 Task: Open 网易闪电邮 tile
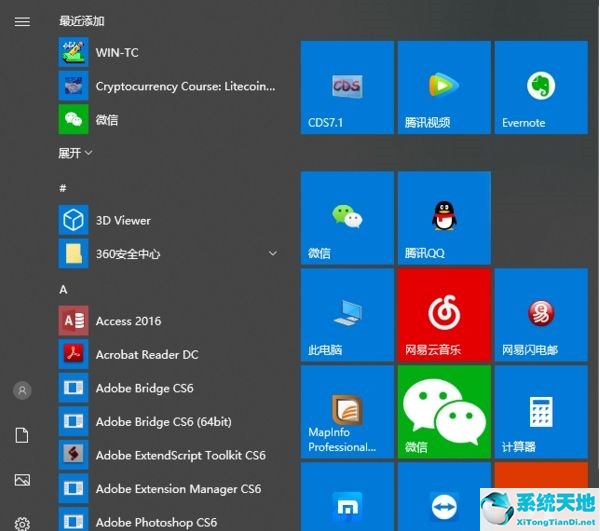coord(541,315)
